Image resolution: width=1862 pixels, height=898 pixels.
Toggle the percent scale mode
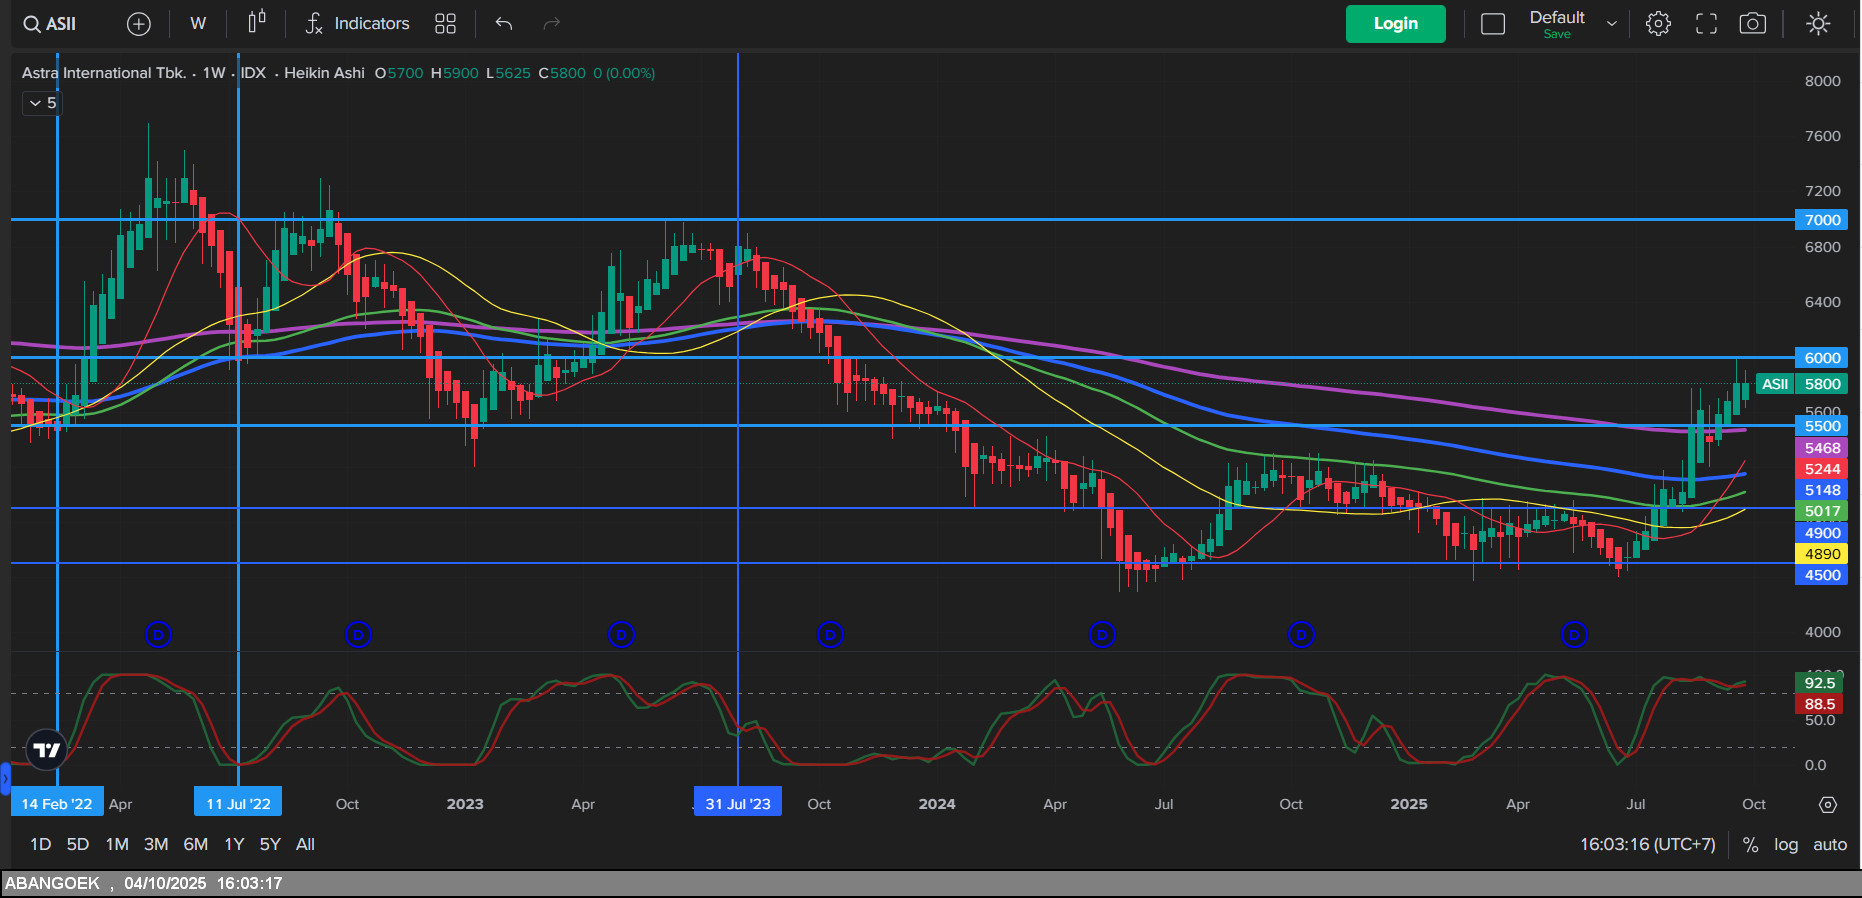(1750, 845)
